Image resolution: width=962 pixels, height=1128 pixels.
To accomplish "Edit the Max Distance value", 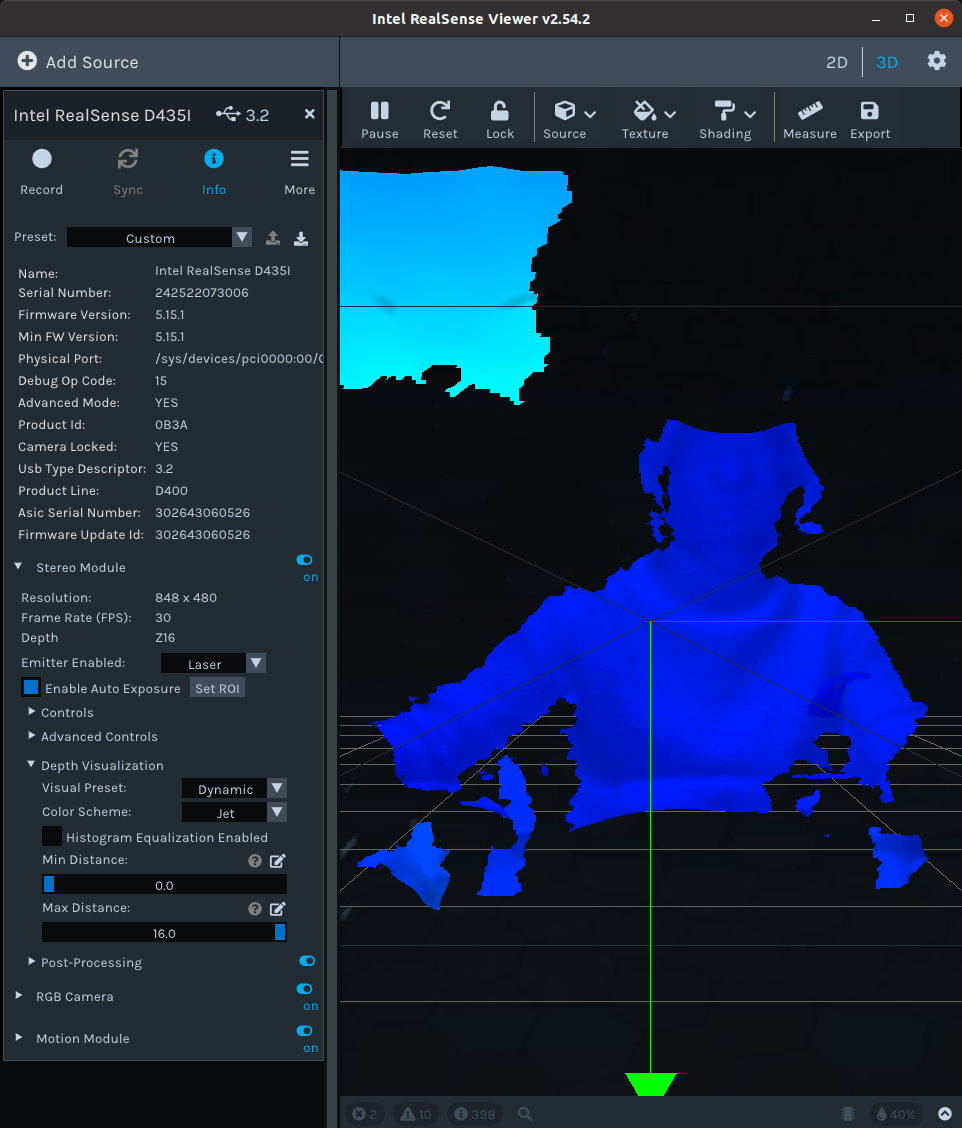I will tap(277, 909).
